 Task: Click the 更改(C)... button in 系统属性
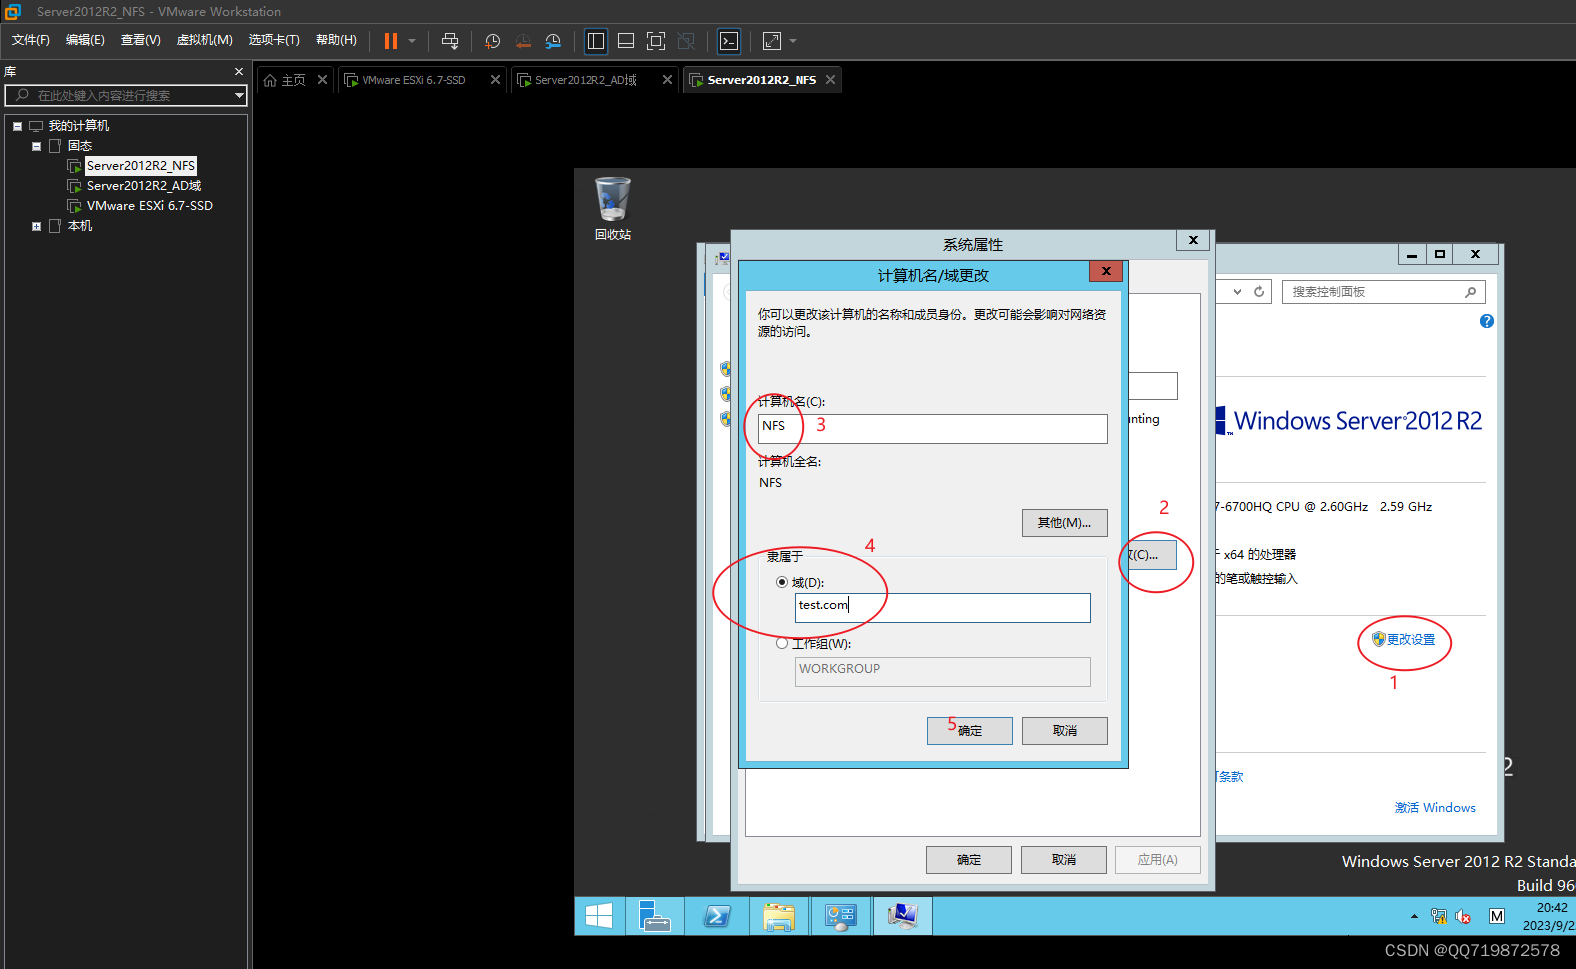(1152, 555)
